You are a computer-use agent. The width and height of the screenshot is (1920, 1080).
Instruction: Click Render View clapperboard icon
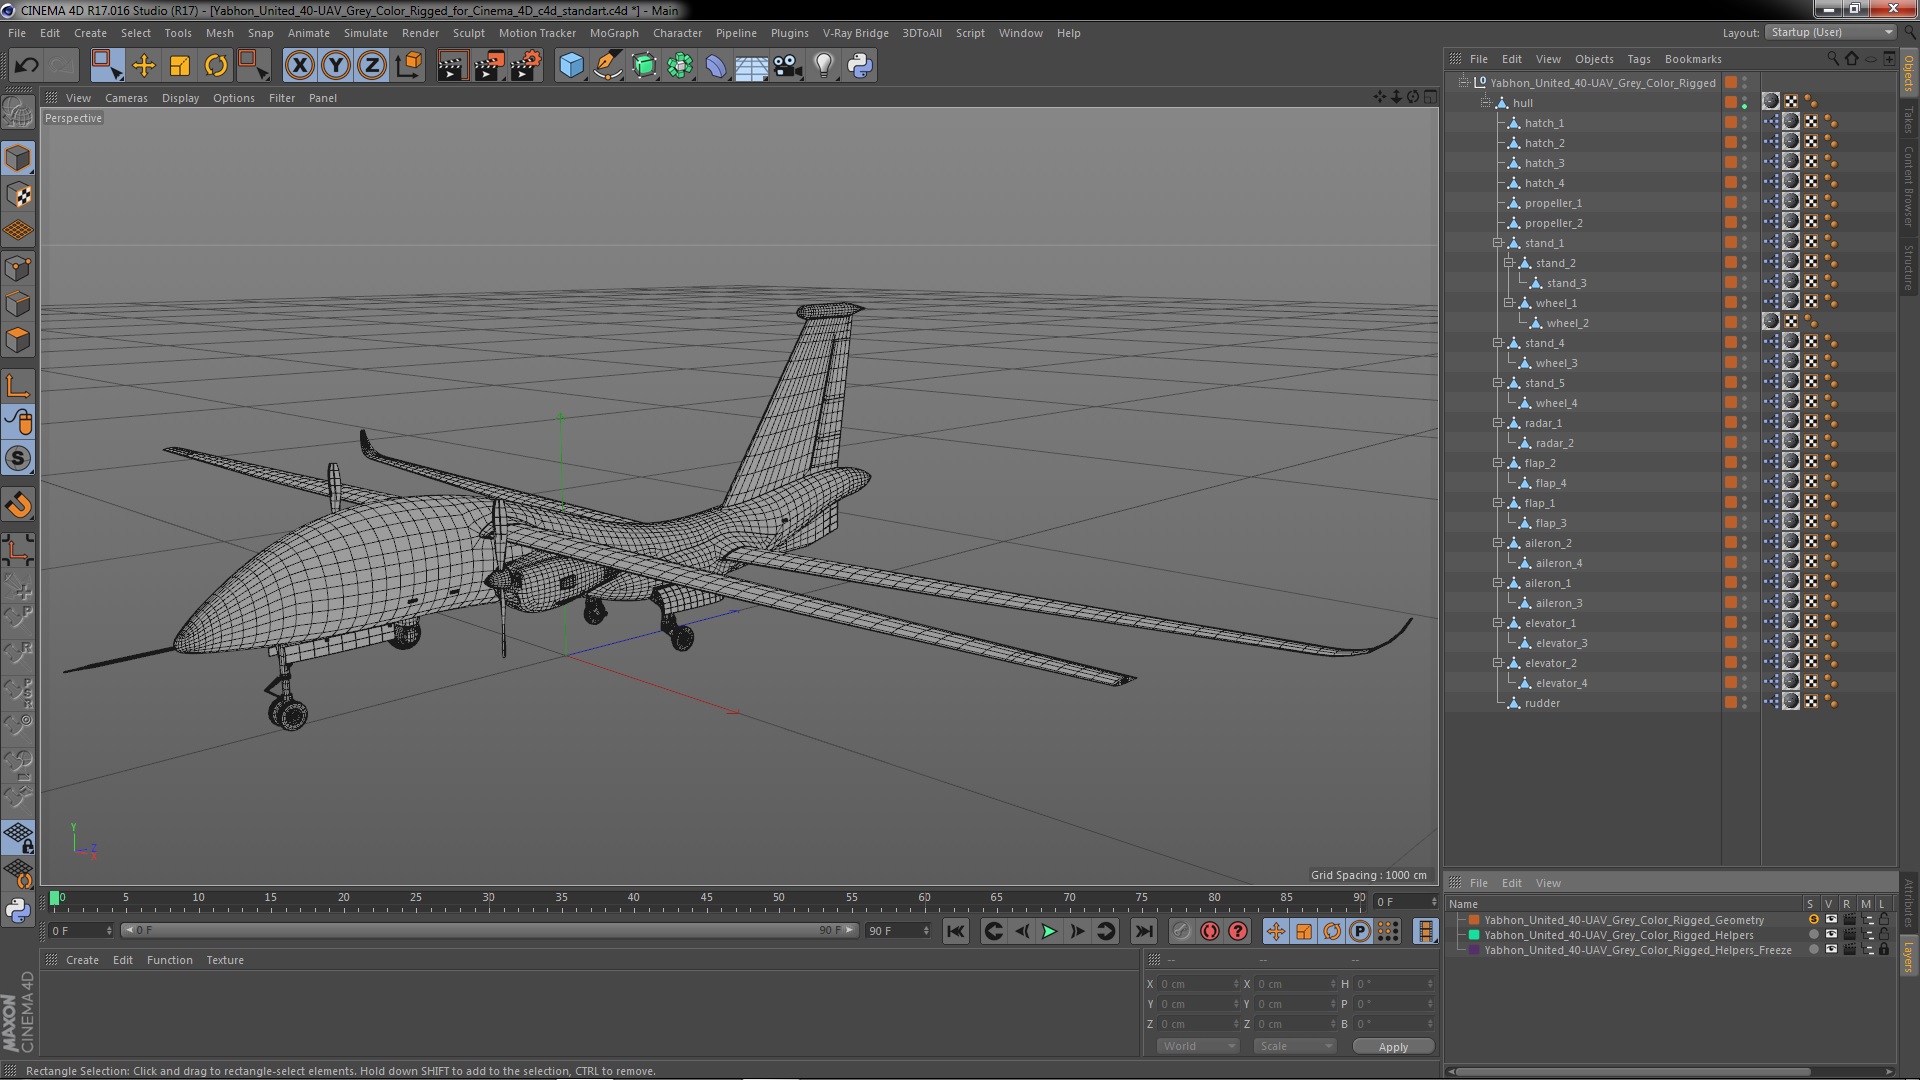pyautogui.click(x=452, y=66)
